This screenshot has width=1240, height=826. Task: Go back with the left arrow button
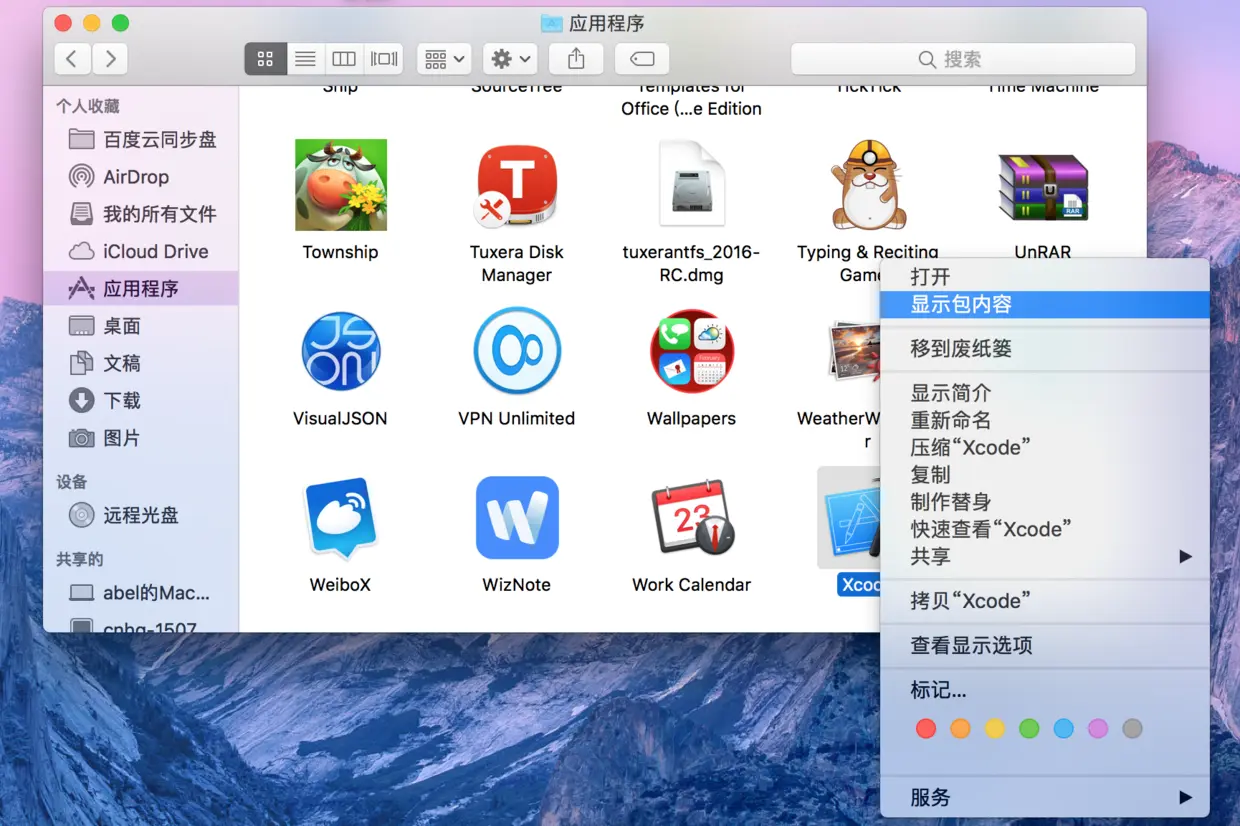coord(72,59)
